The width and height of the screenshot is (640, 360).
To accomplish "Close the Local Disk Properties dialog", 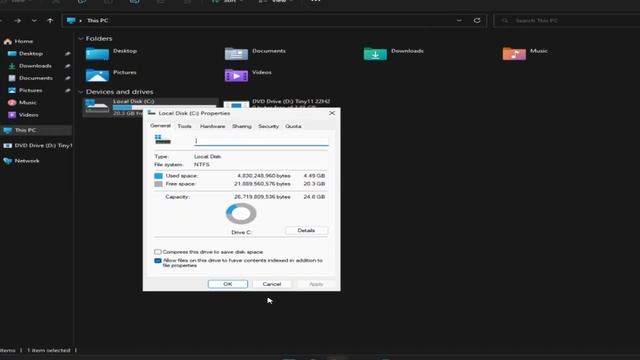I will 332,113.
